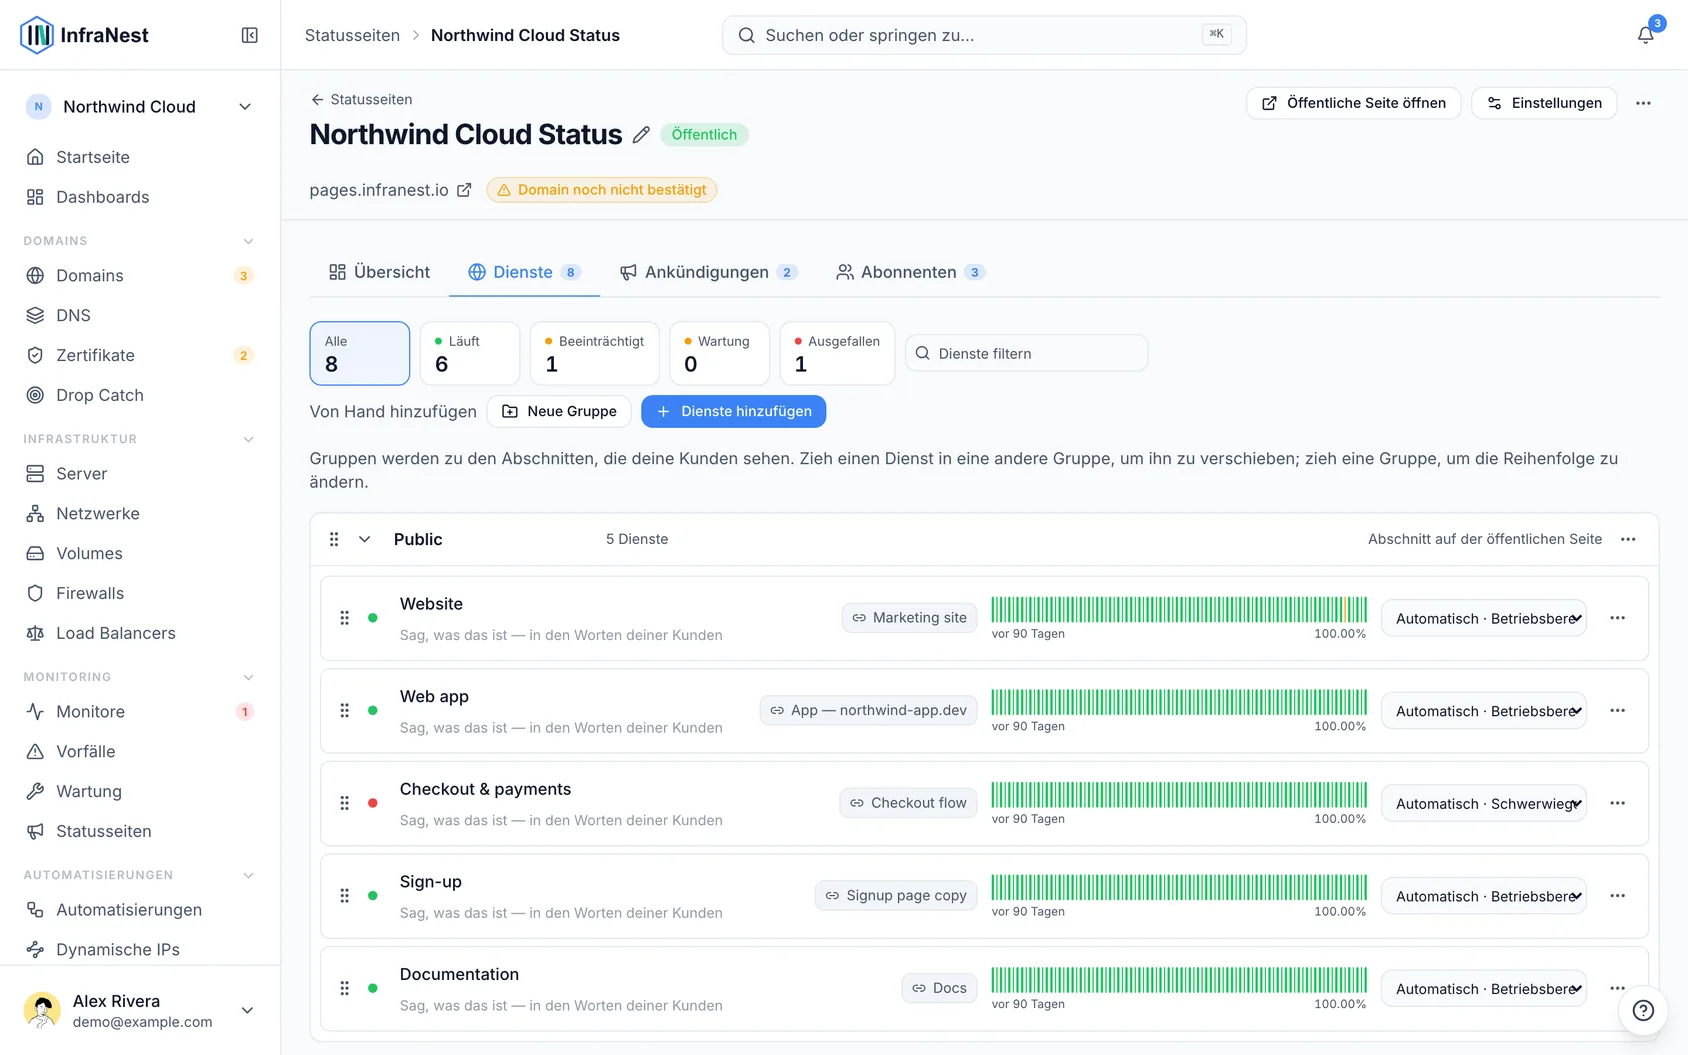This screenshot has height=1055, width=1688.
Task: Go to Load Balancers in sidebar
Action: pos(140,633)
